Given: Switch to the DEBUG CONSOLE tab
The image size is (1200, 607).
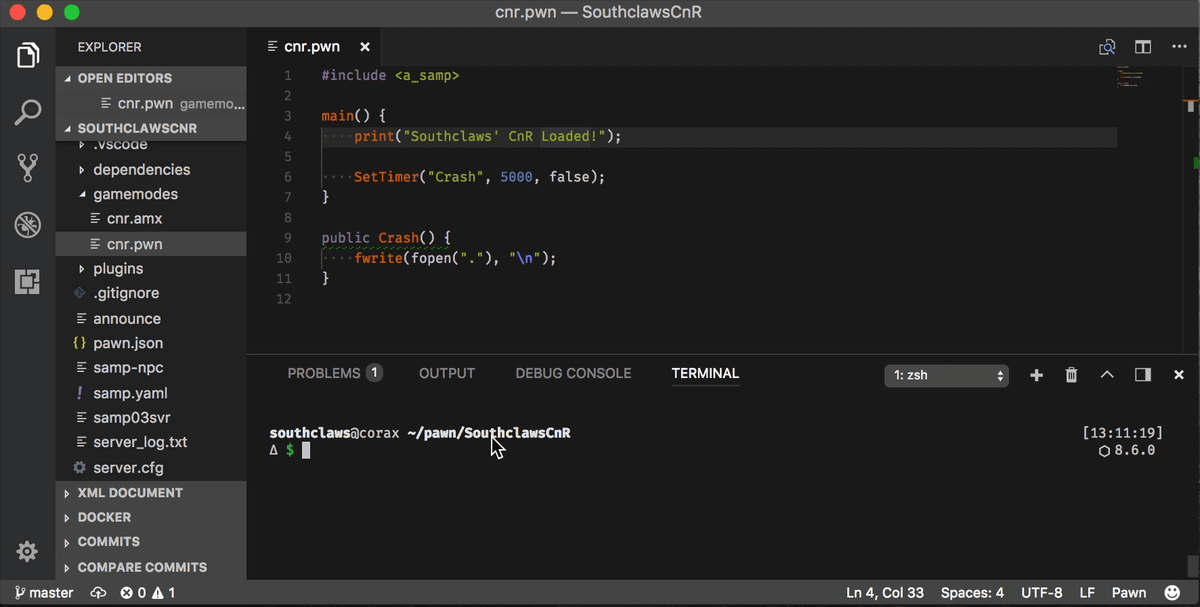Looking at the screenshot, I should [x=573, y=373].
